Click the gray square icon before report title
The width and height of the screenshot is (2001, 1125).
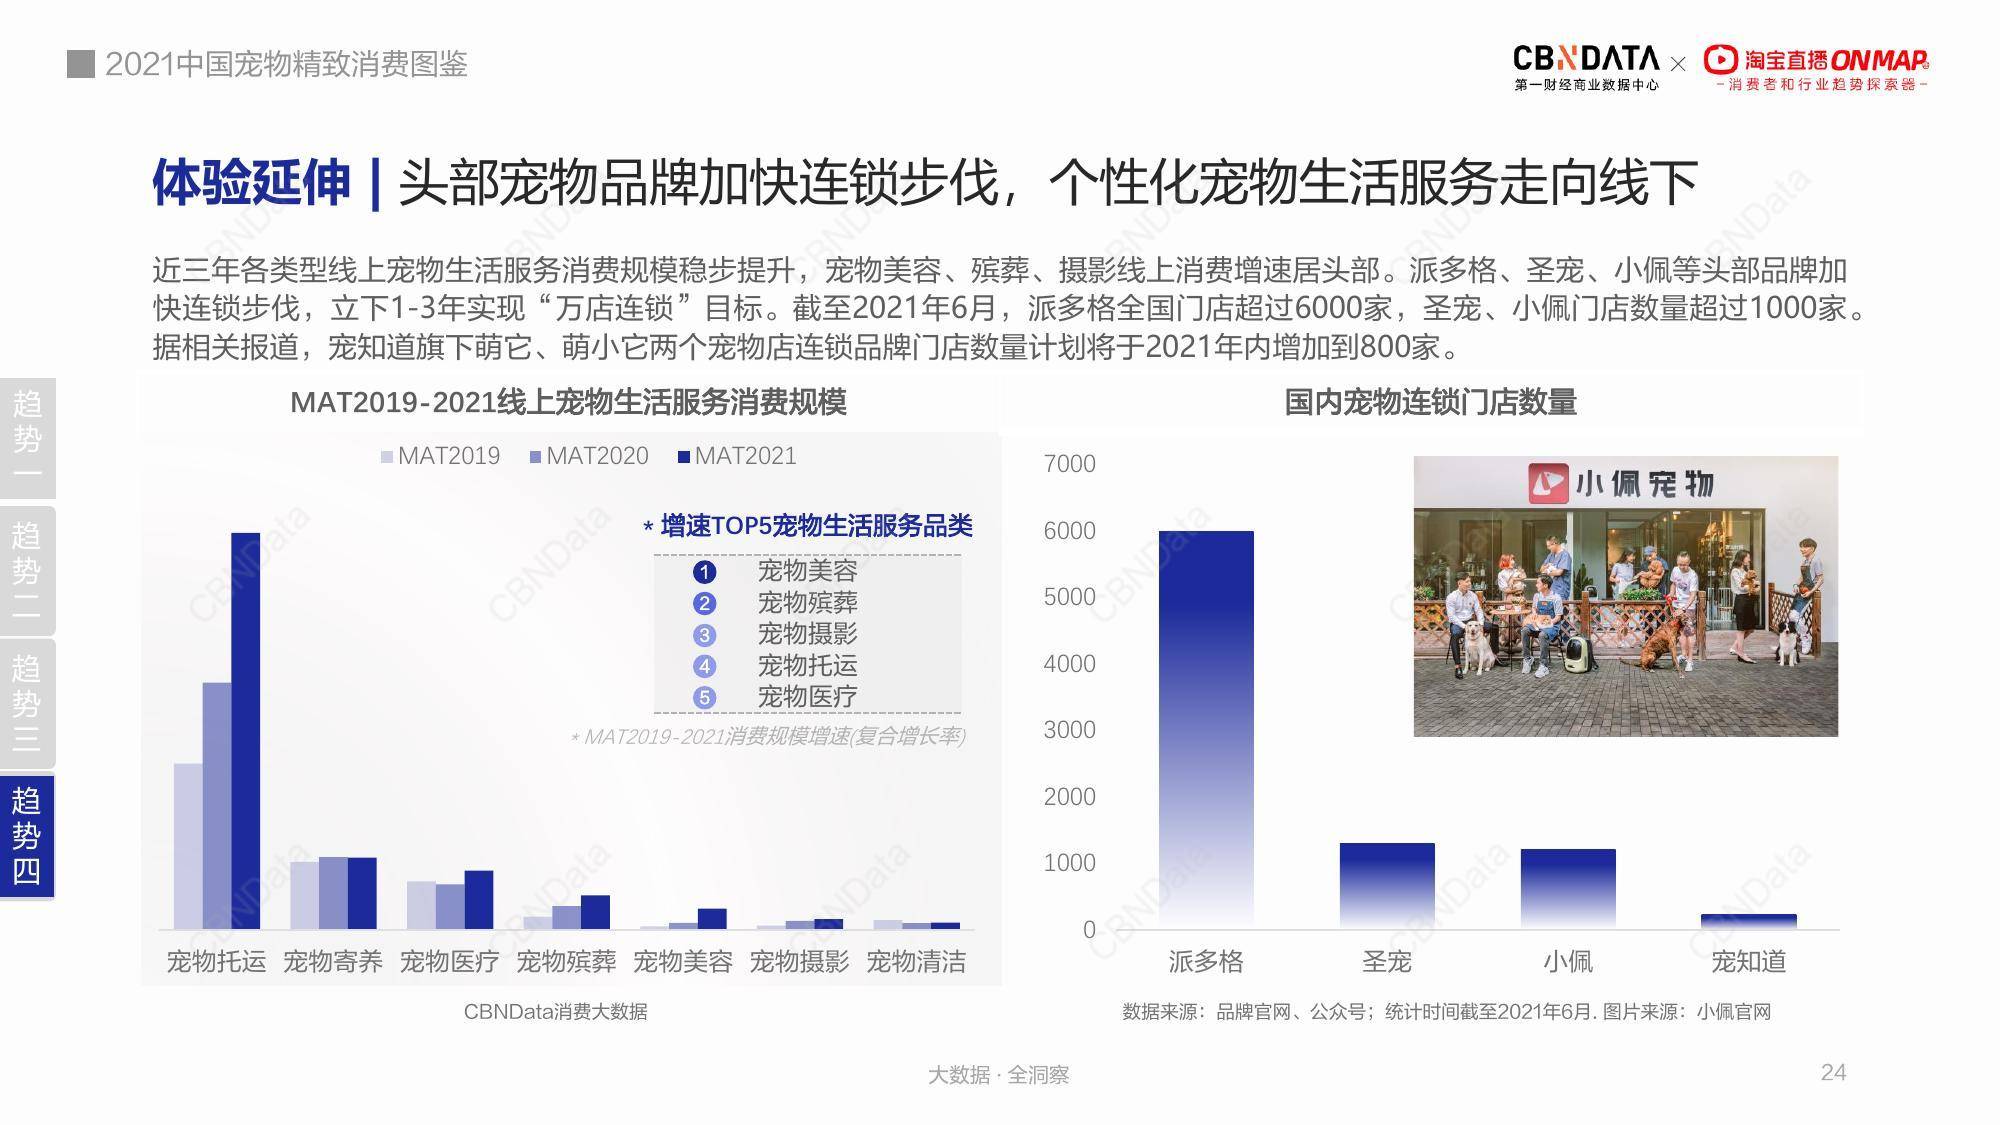coord(81,64)
